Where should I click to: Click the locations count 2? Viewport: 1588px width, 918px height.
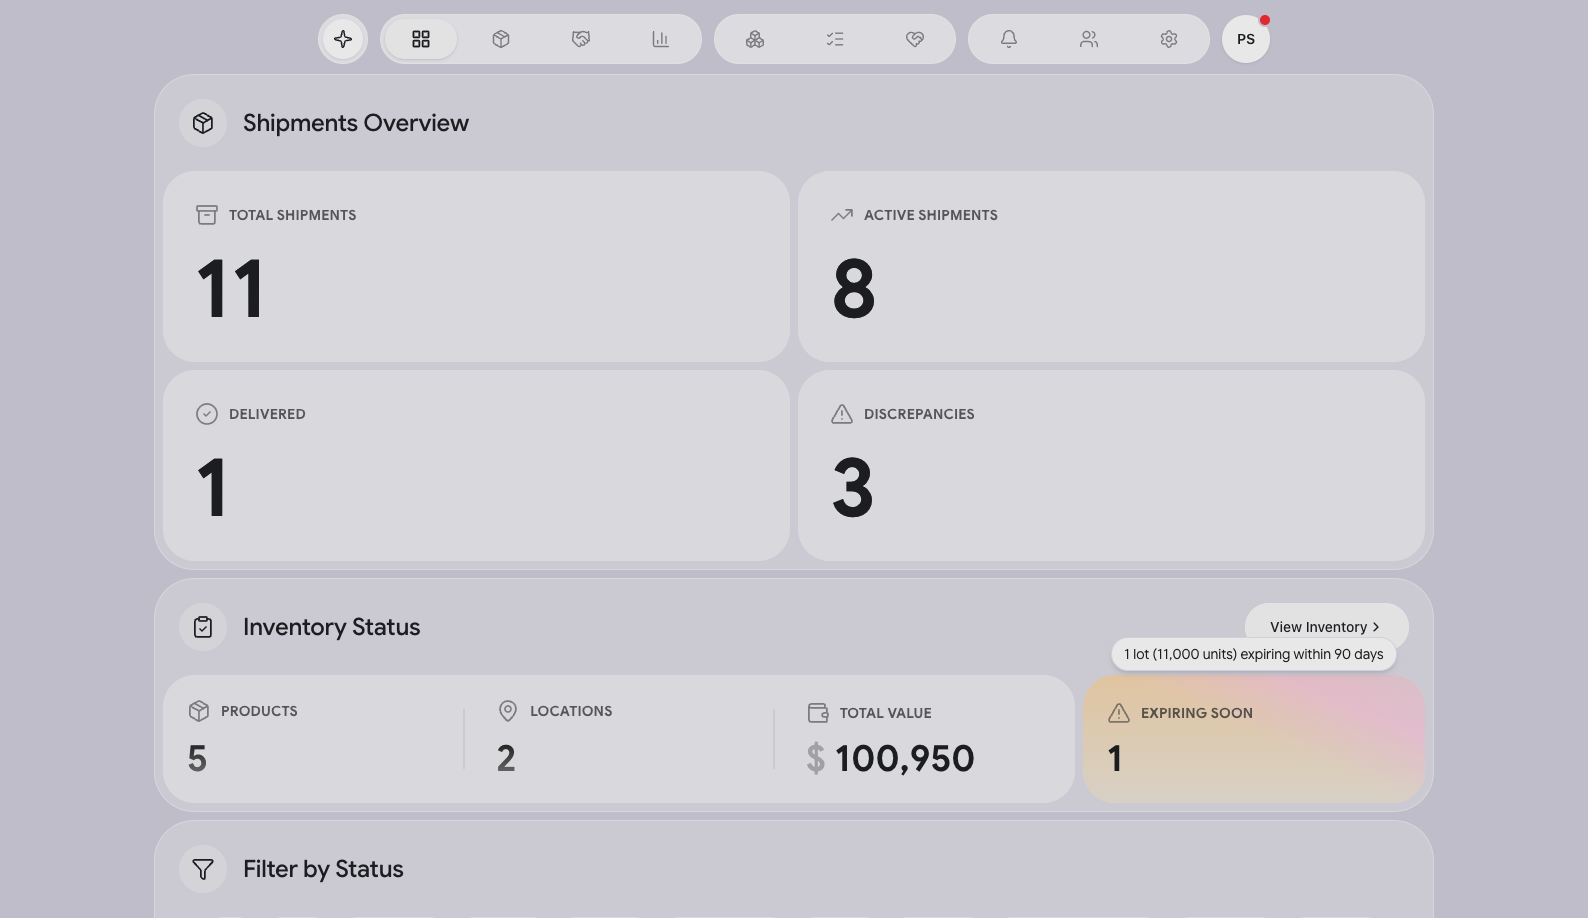point(506,758)
